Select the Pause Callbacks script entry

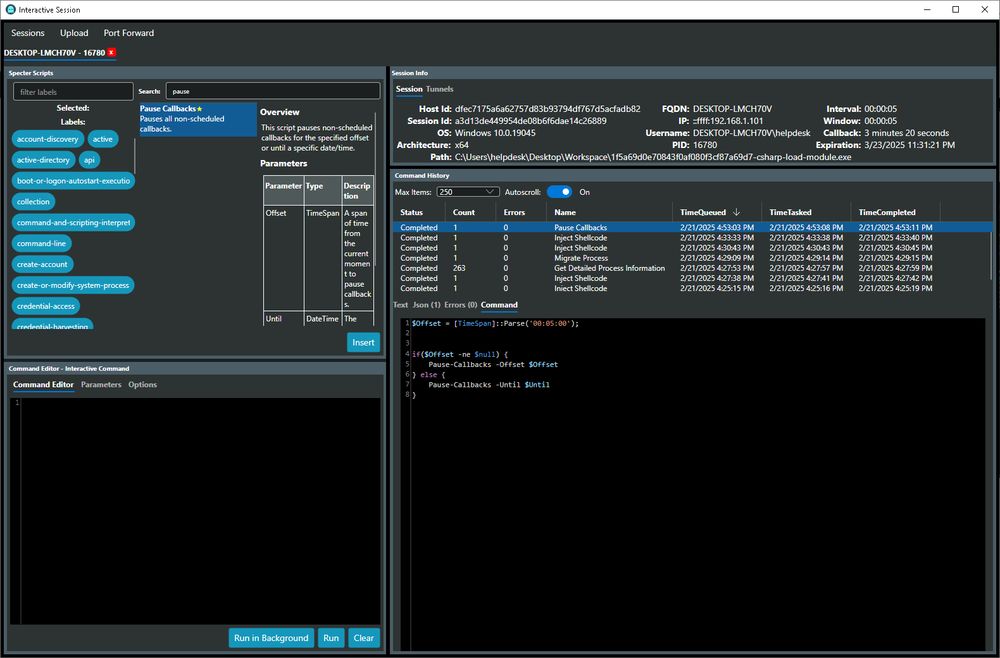click(198, 119)
